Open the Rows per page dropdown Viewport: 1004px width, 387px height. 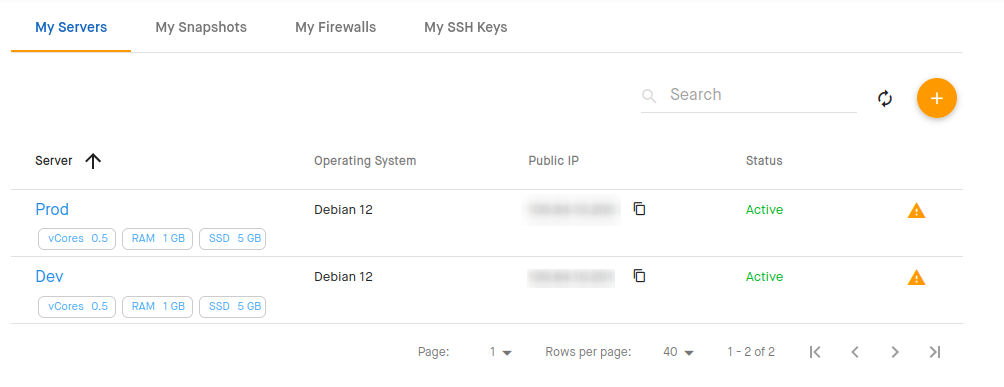pyautogui.click(x=679, y=352)
